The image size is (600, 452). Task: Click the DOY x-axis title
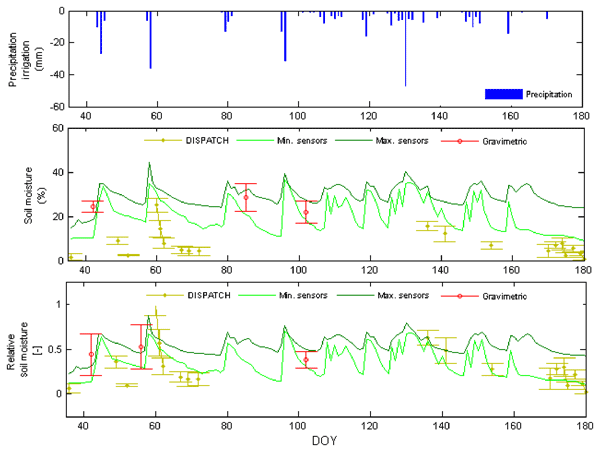(x=325, y=441)
